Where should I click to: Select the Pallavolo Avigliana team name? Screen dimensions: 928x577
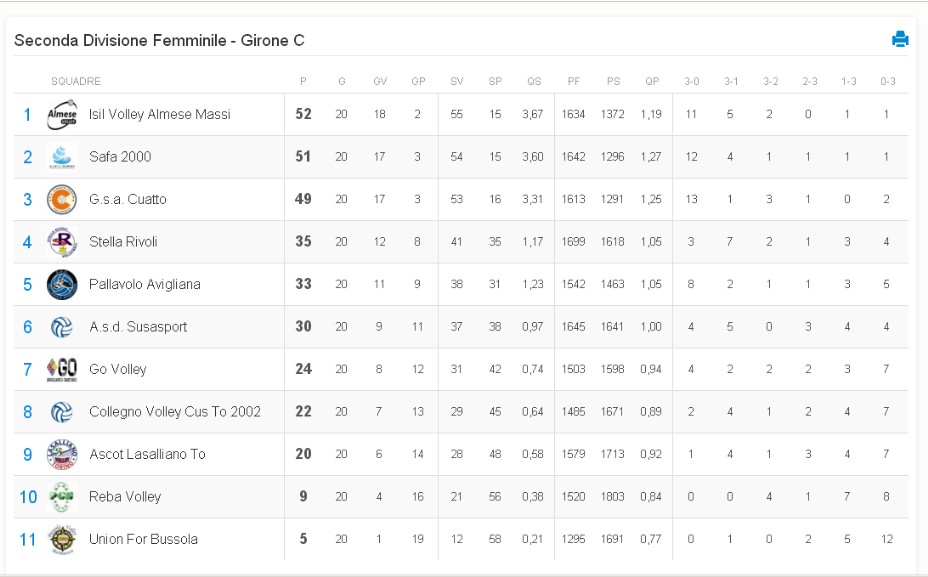pyautogui.click(x=144, y=285)
